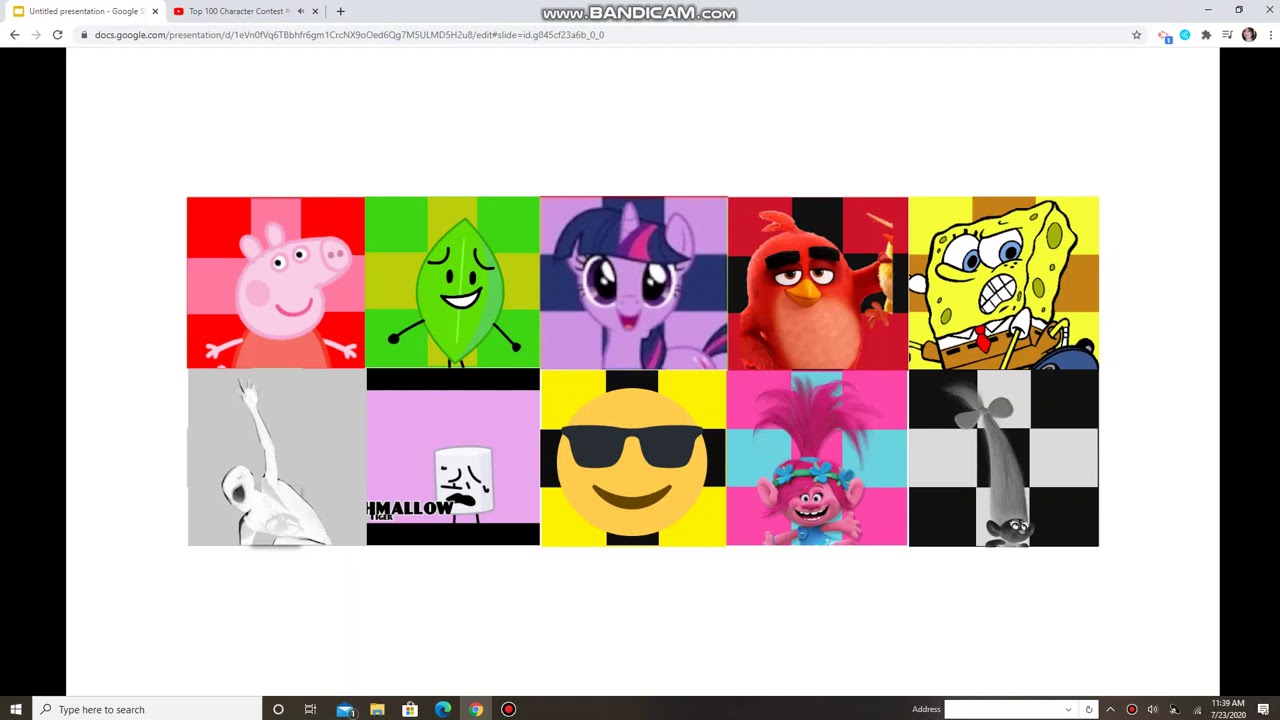Close the Untitled presentation tab
The height and width of the screenshot is (720, 1280).
pyautogui.click(x=155, y=11)
